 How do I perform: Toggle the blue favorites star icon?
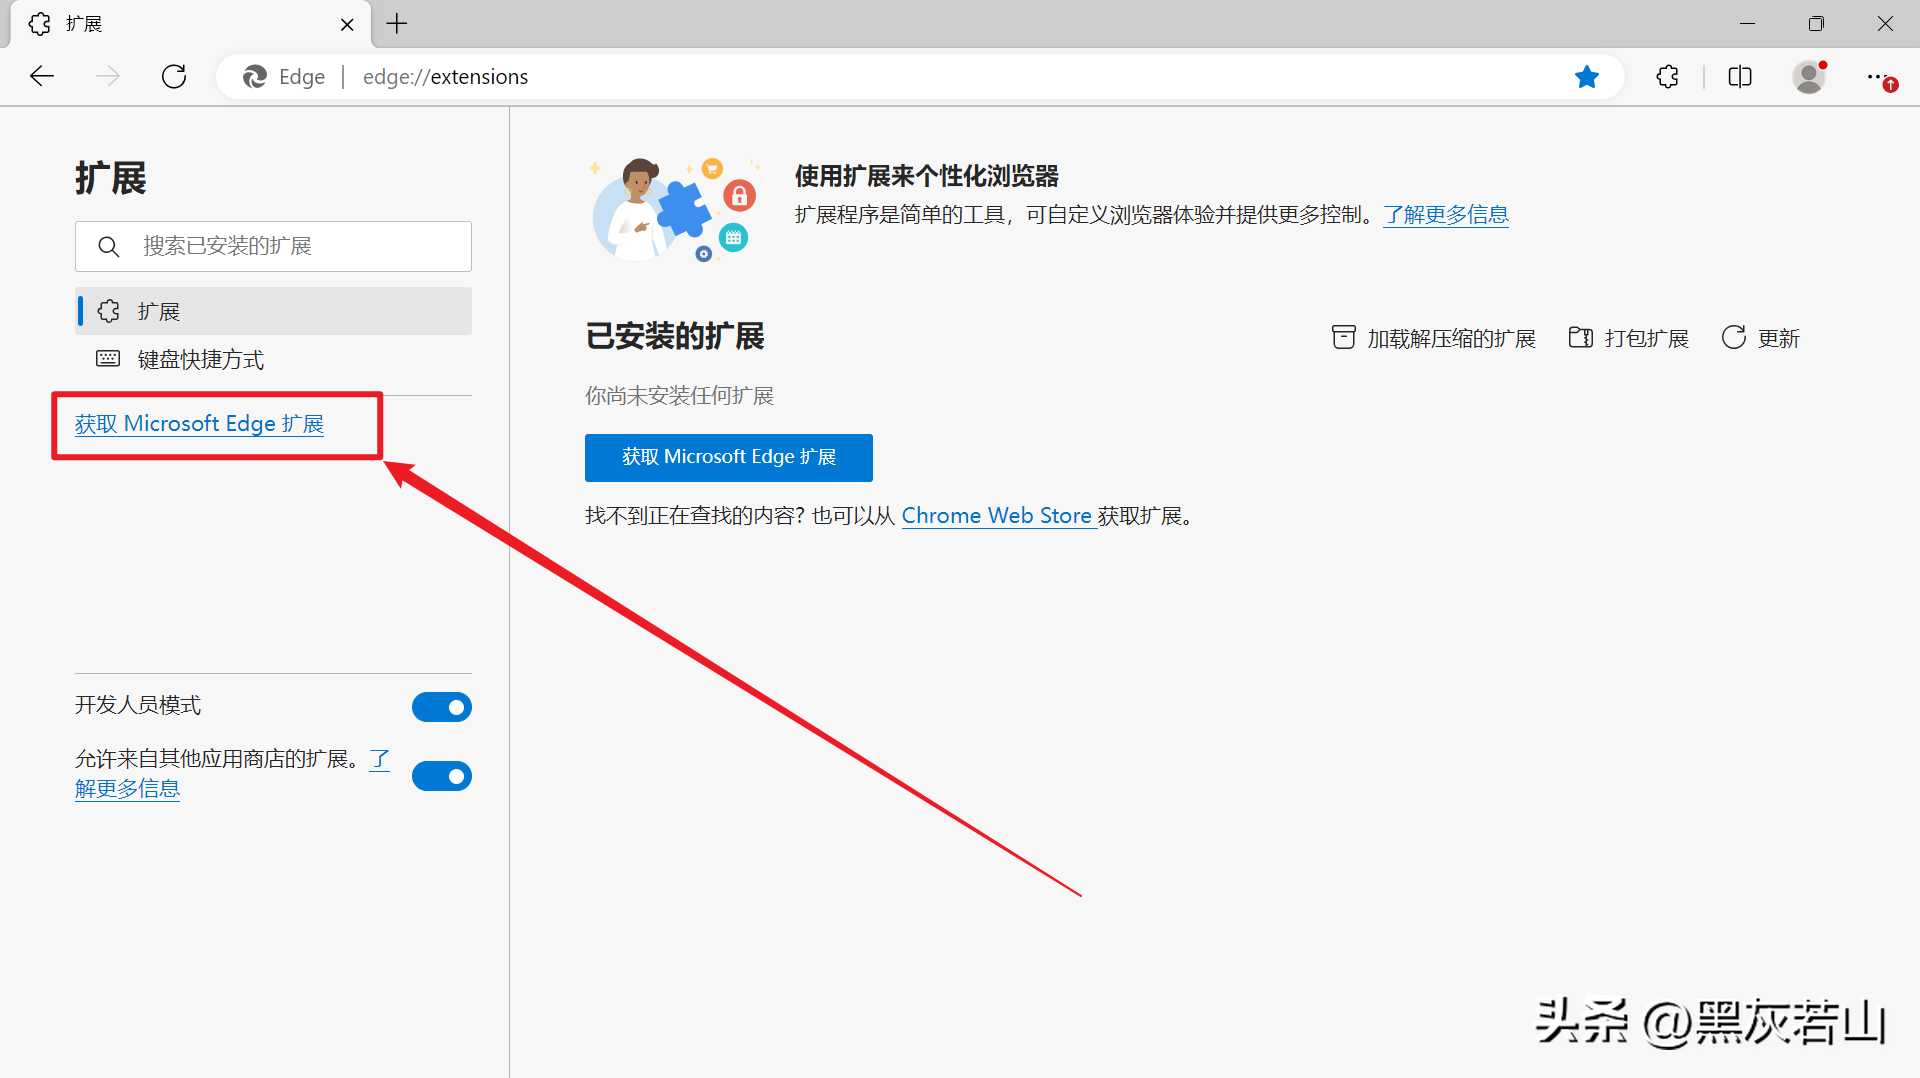click(1587, 77)
